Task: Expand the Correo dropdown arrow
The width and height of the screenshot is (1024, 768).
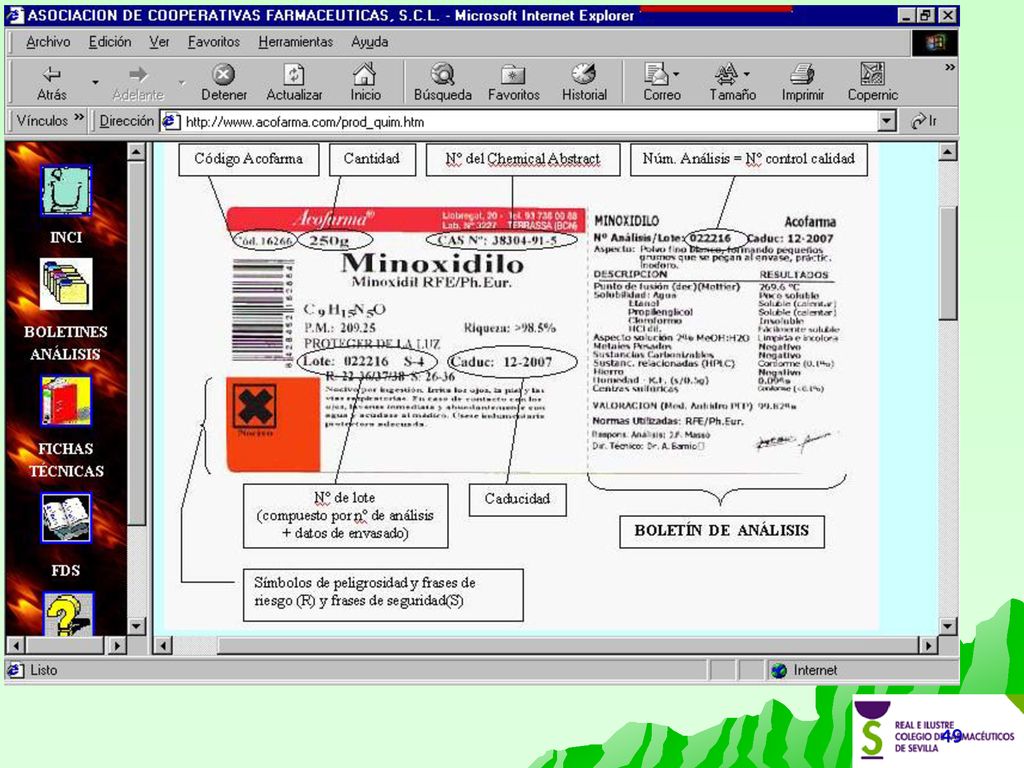Action: pyautogui.click(x=676, y=74)
